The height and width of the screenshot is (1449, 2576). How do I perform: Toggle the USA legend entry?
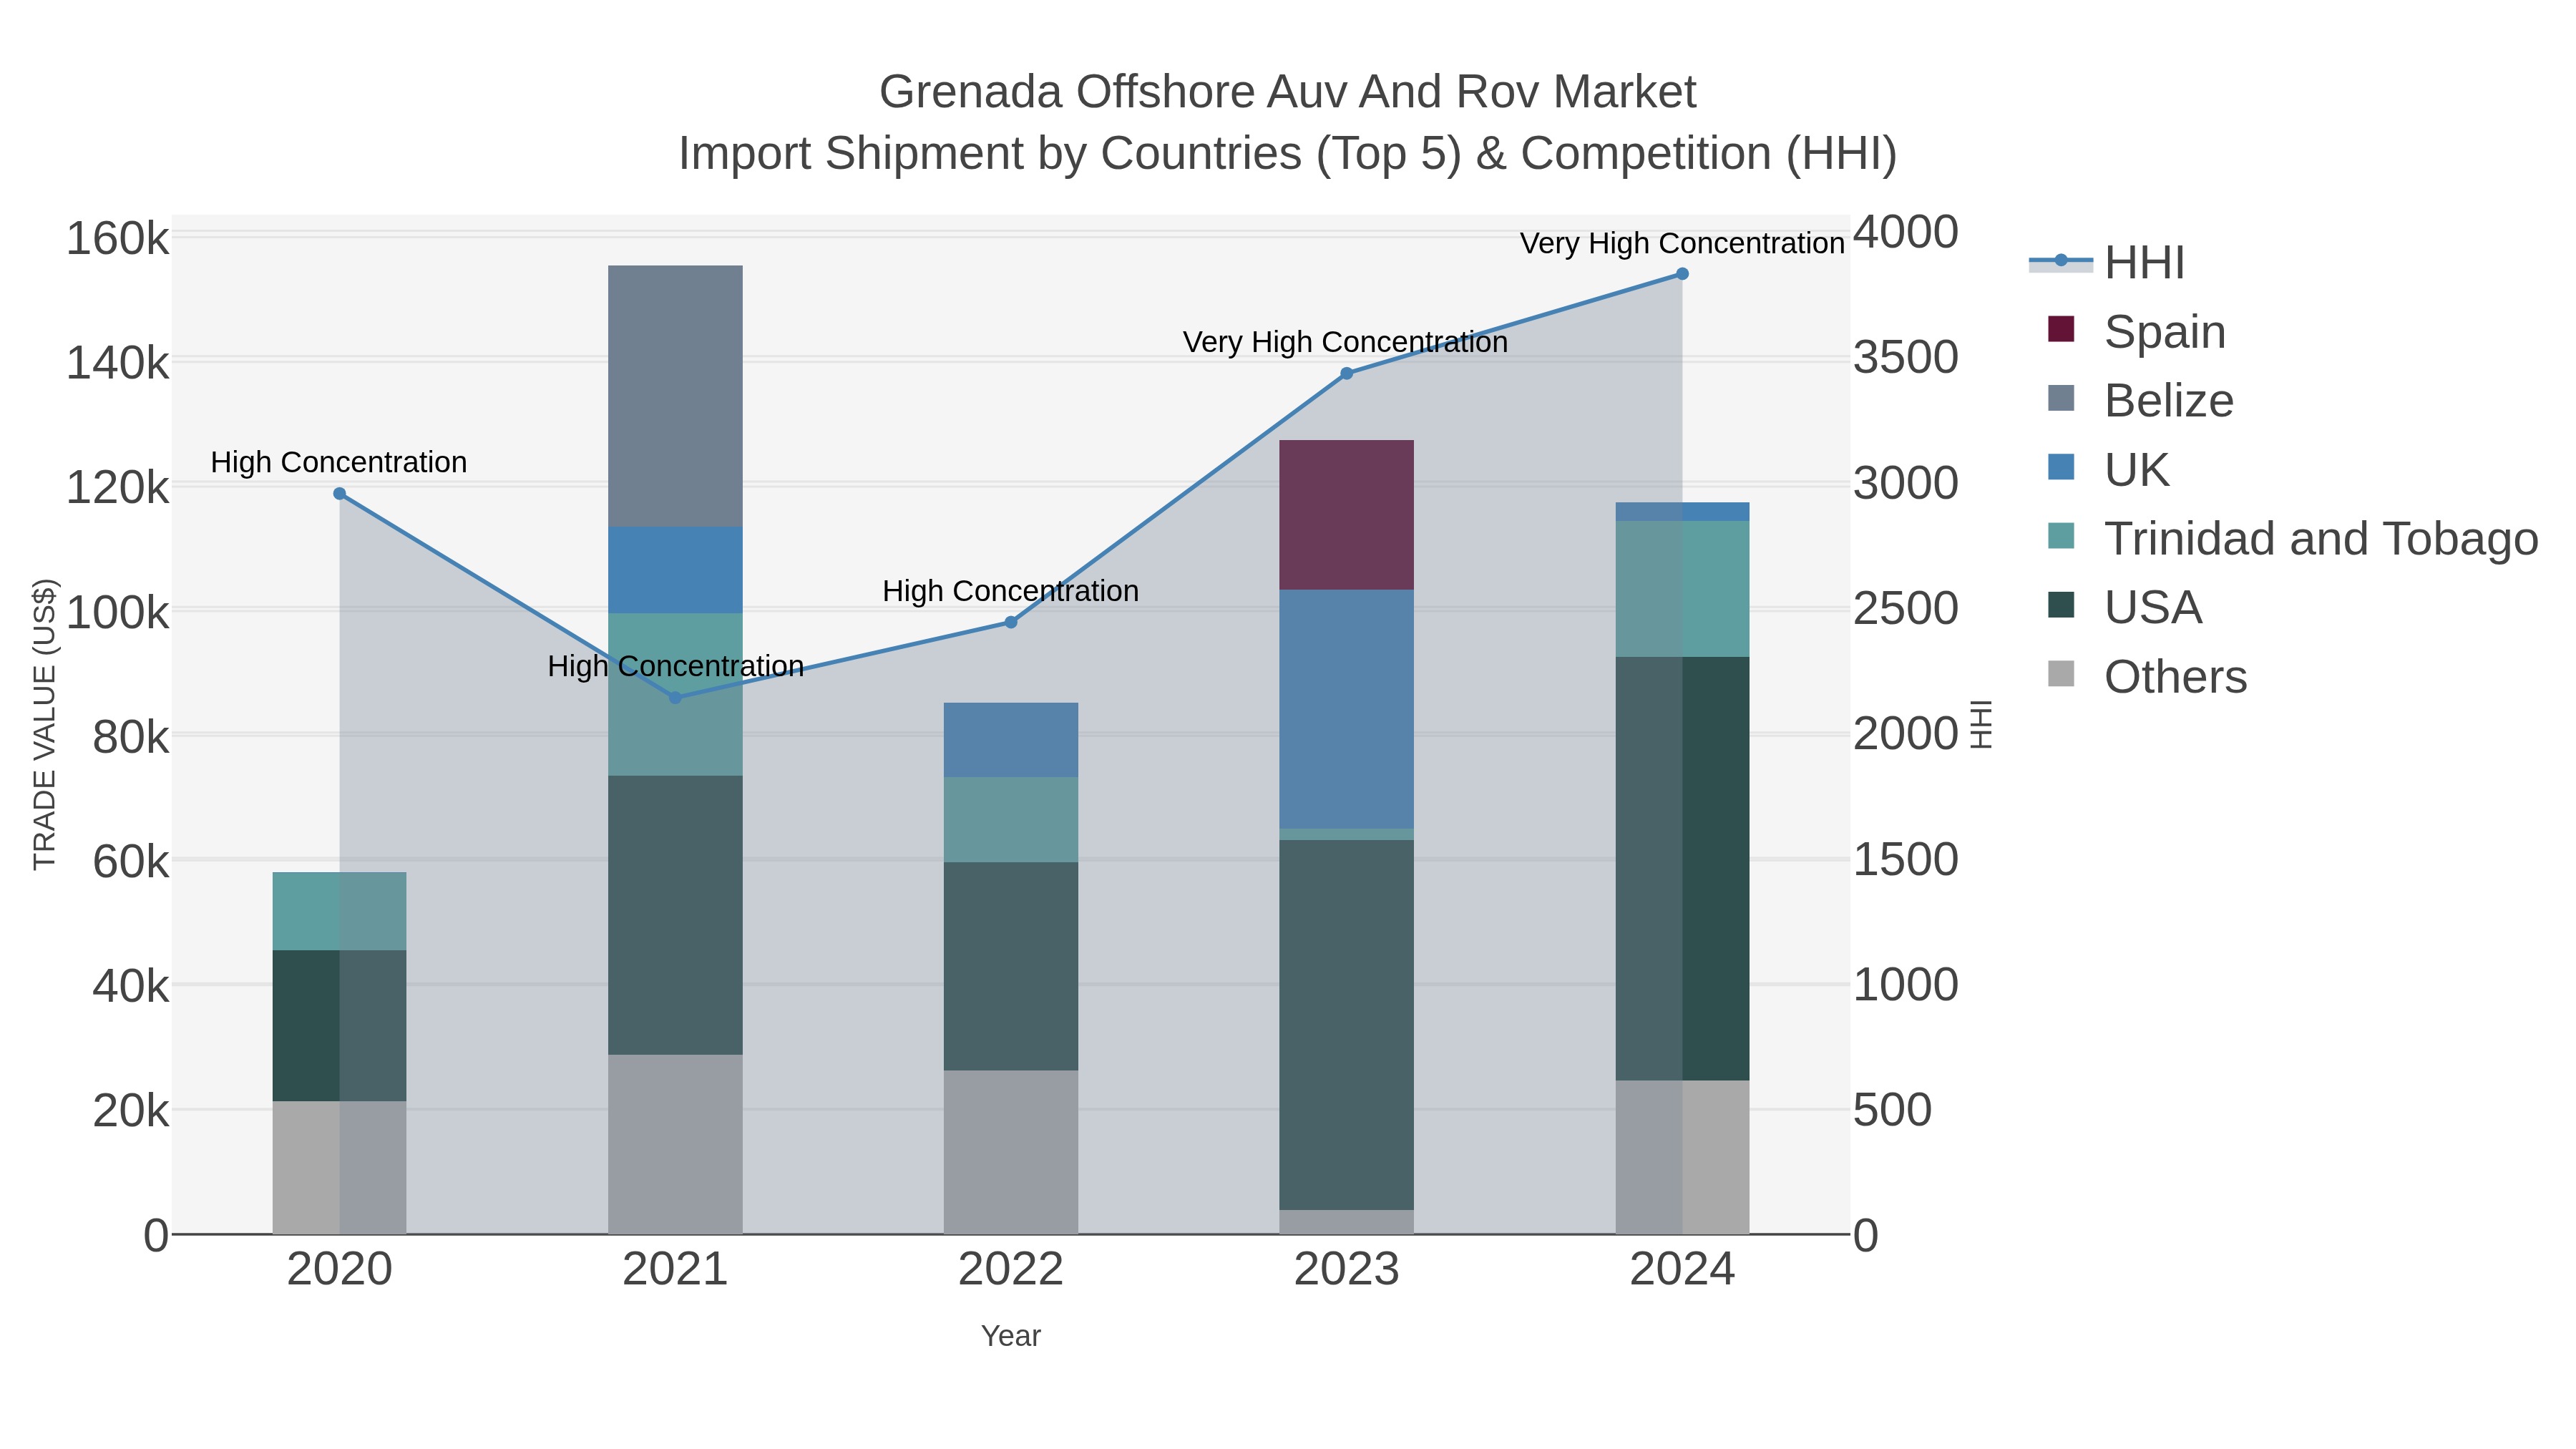point(2125,608)
